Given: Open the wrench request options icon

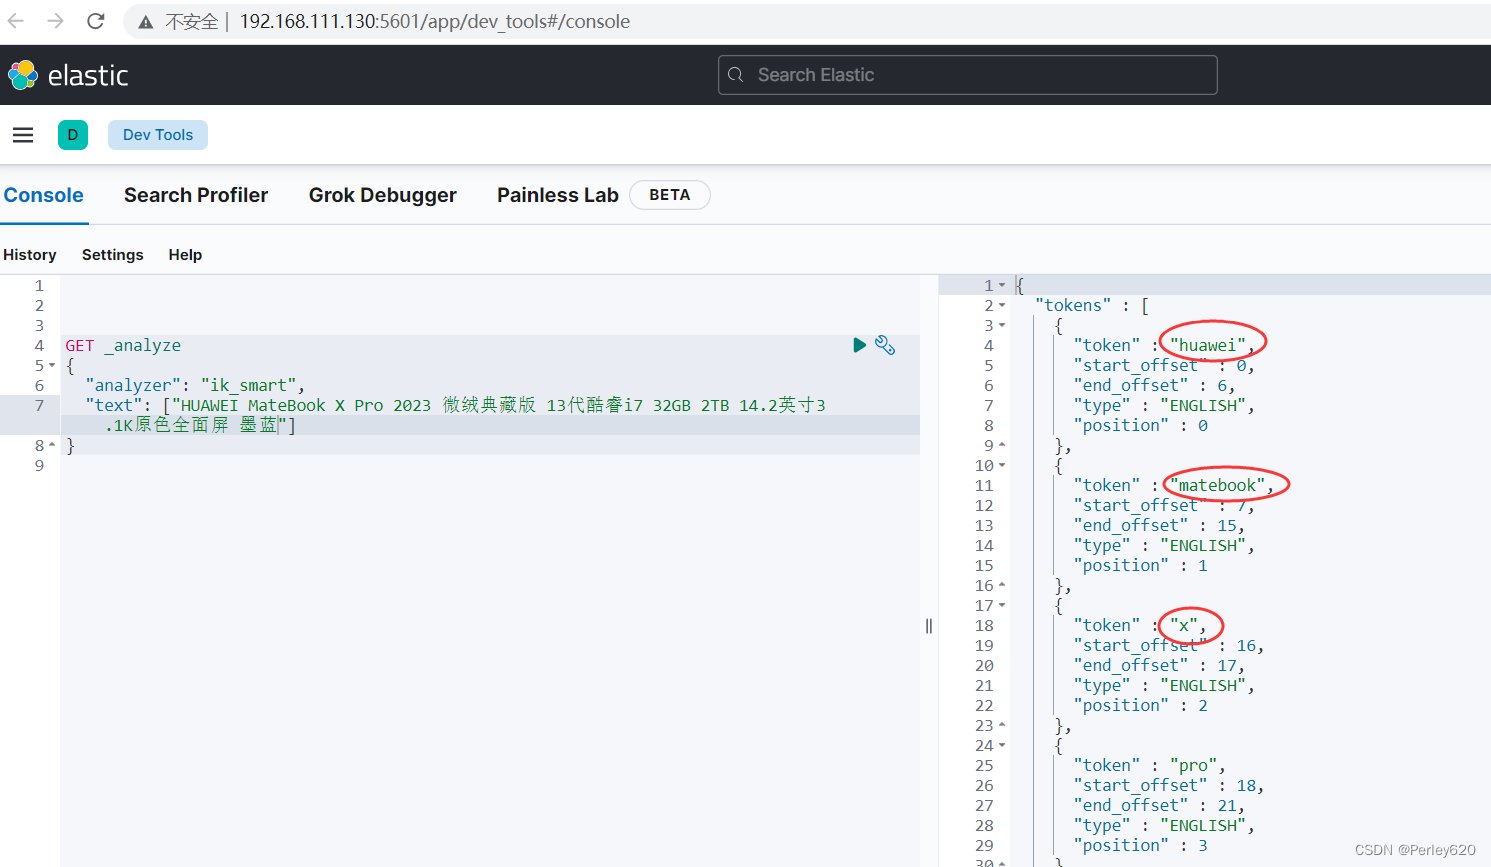Looking at the screenshot, I should tap(885, 345).
